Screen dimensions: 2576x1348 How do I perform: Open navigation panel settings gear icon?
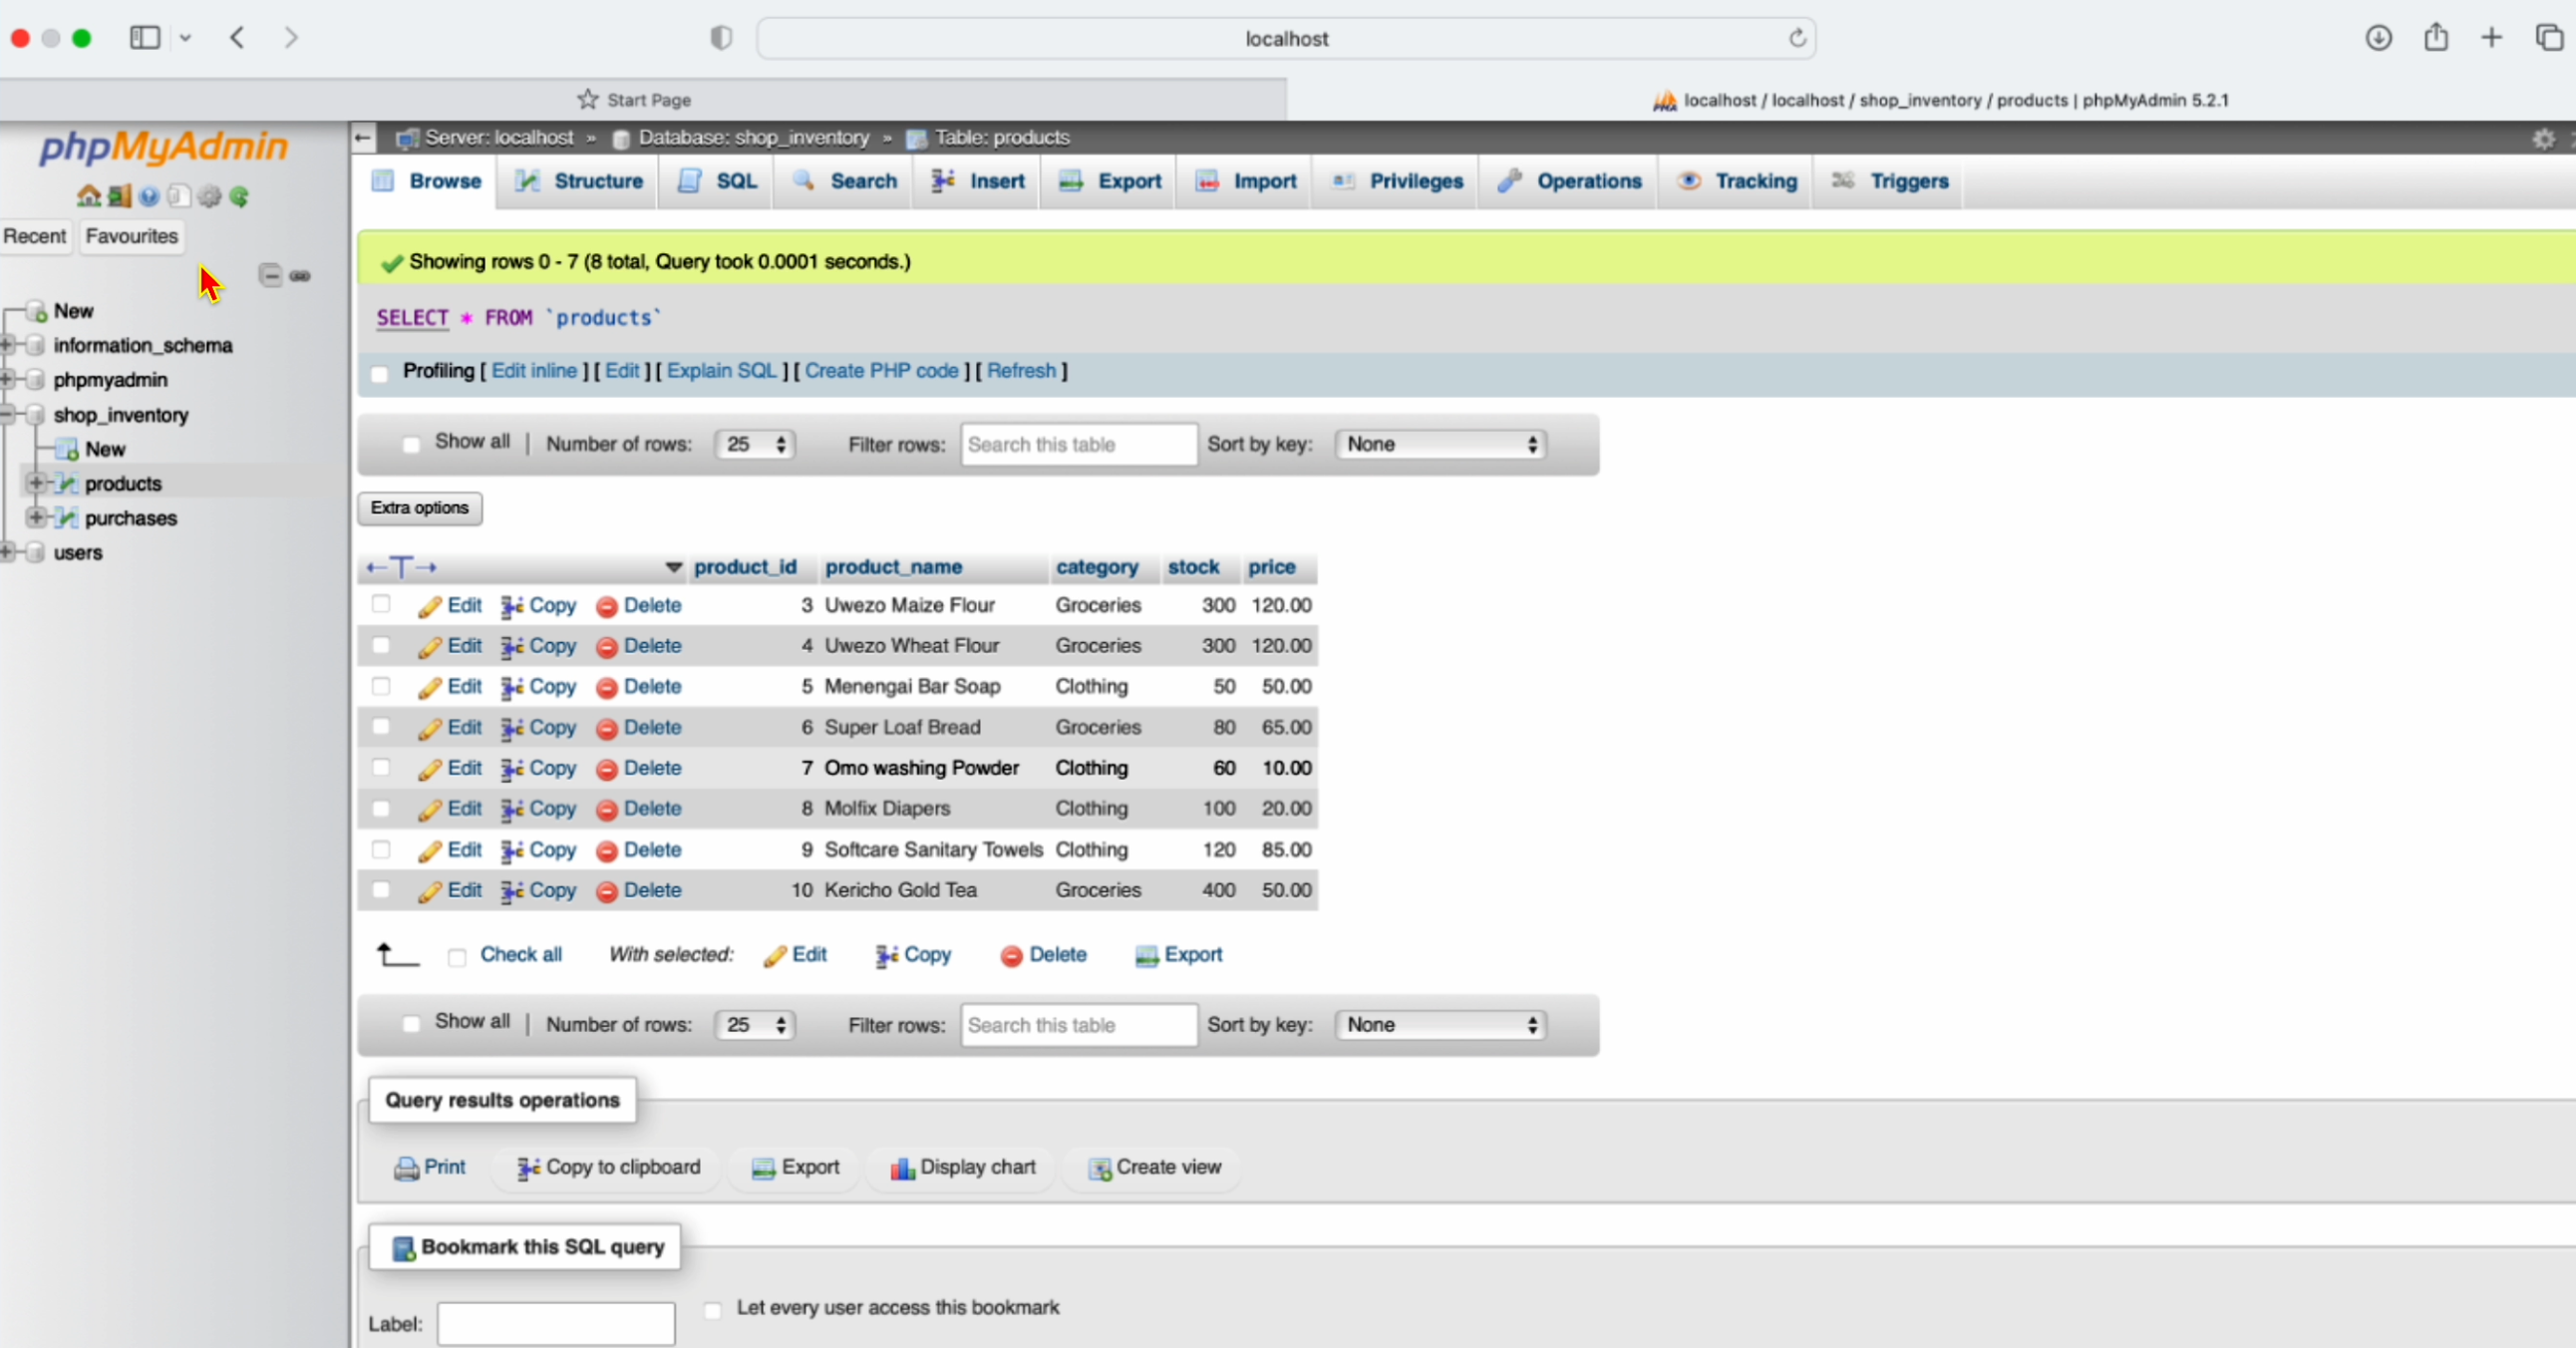pos(209,196)
